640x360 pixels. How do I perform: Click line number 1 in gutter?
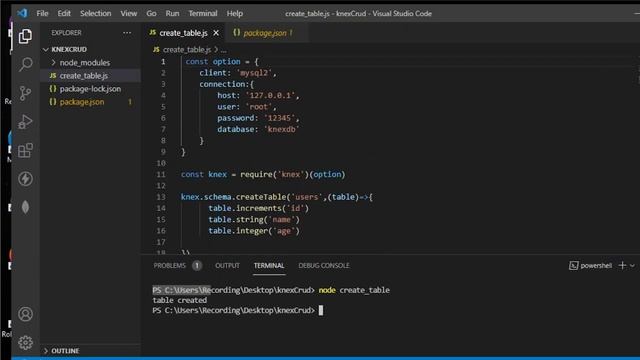click(163, 62)
